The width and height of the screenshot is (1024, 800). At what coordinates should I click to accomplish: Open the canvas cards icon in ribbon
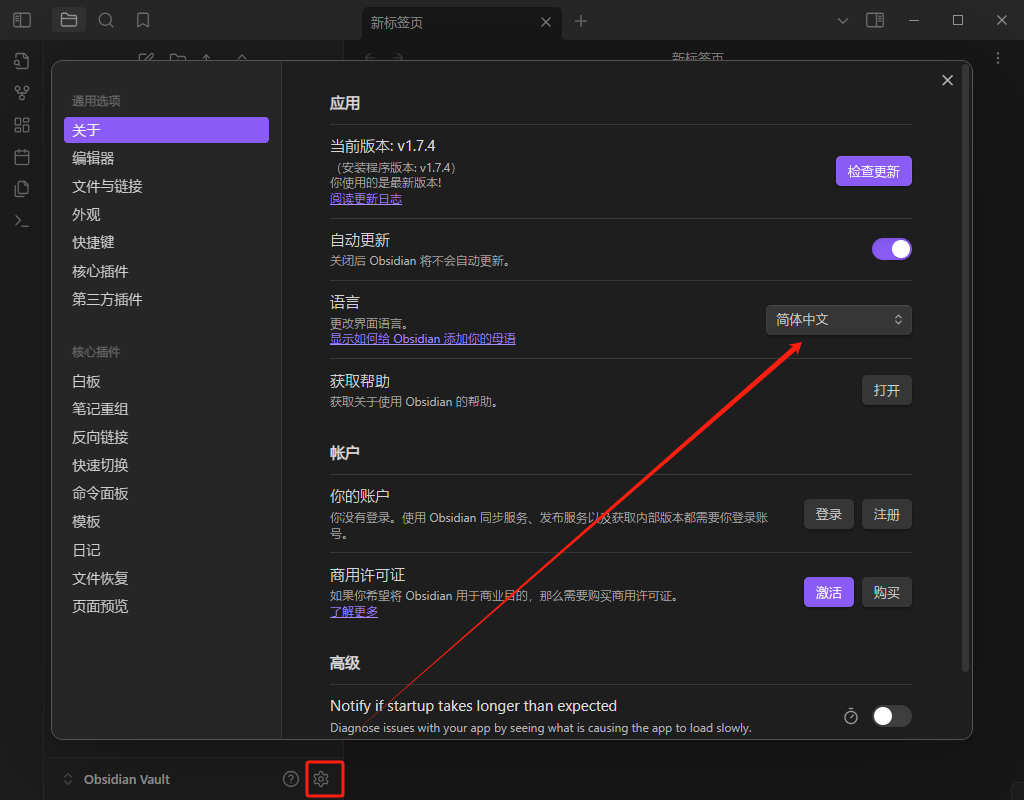point(21,124)
